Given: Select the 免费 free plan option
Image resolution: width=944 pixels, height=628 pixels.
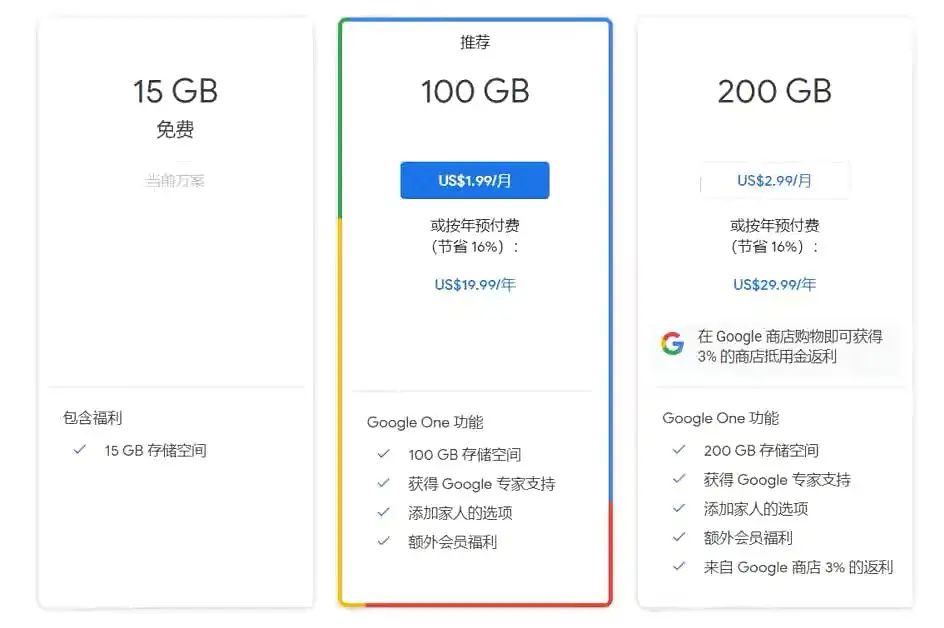Looking at the screenshot, I should (175, 128).
